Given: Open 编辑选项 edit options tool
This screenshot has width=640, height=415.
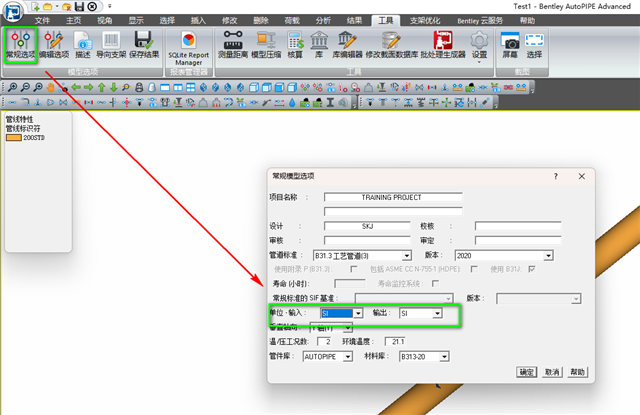Looking at the screenshot, I should [x=54, y=44].
